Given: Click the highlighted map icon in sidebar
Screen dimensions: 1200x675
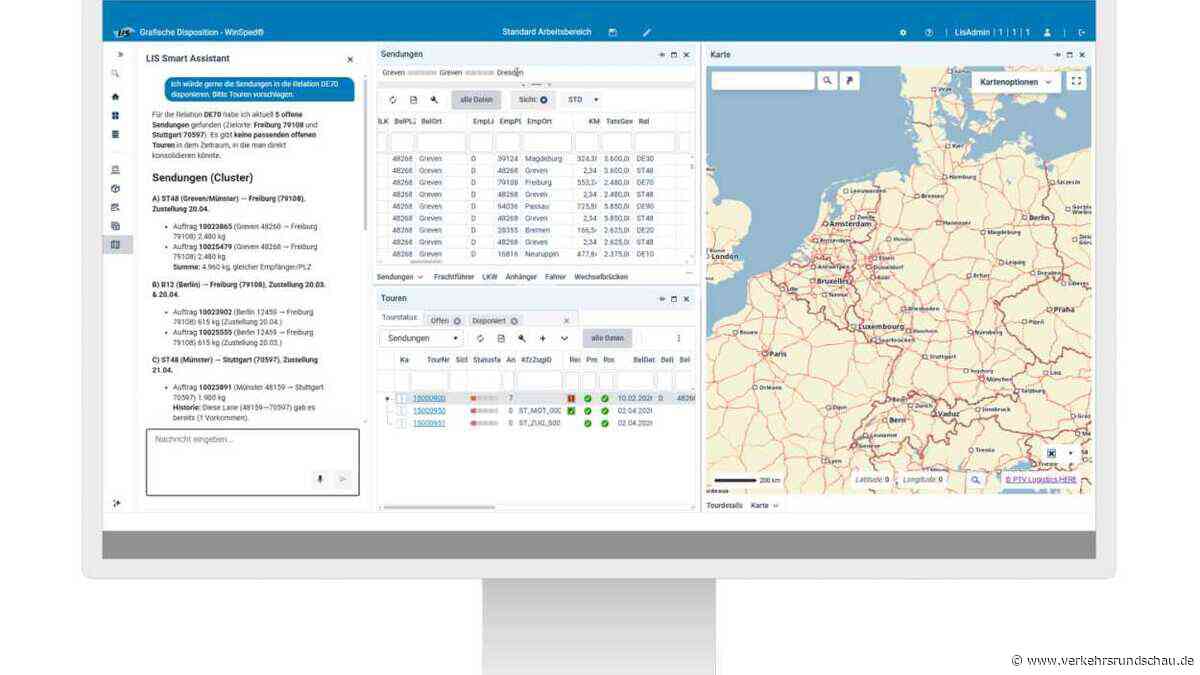Looking at the screenshot, I should [x=115, y=244].
